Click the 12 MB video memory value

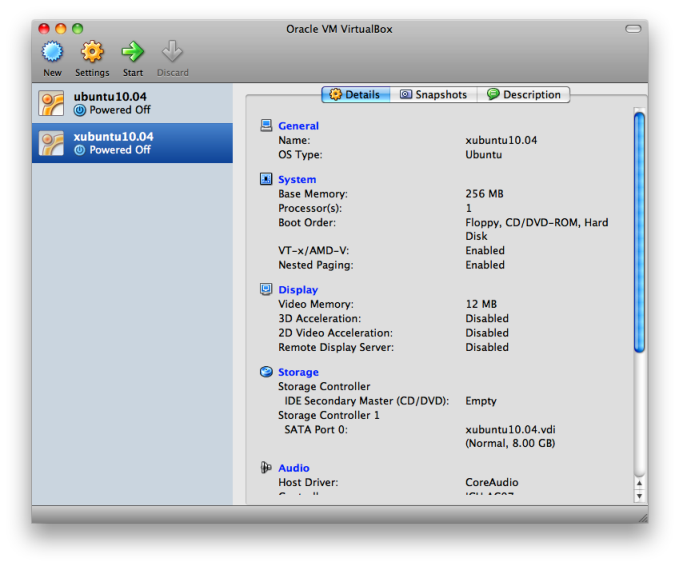[x=481, y=304]
